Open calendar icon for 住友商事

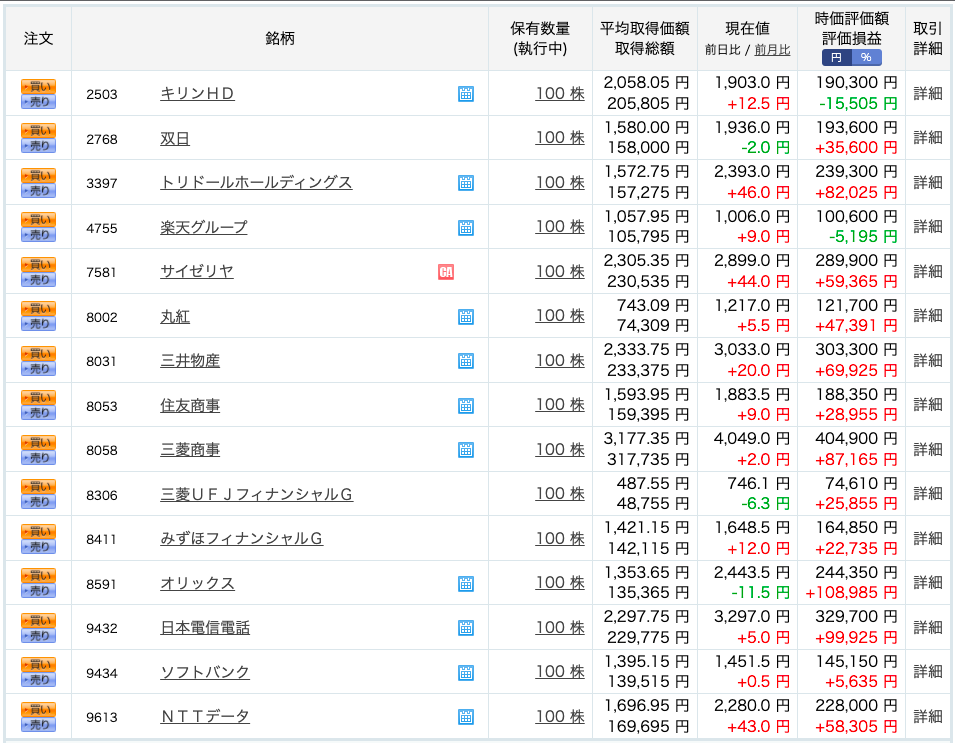click(x=466, y=406)
